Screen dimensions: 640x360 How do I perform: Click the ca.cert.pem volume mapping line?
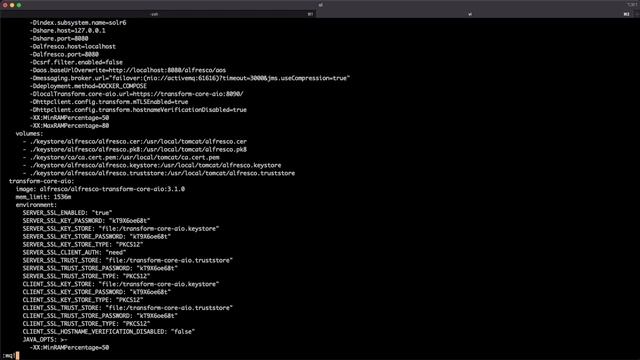point(121,157)
